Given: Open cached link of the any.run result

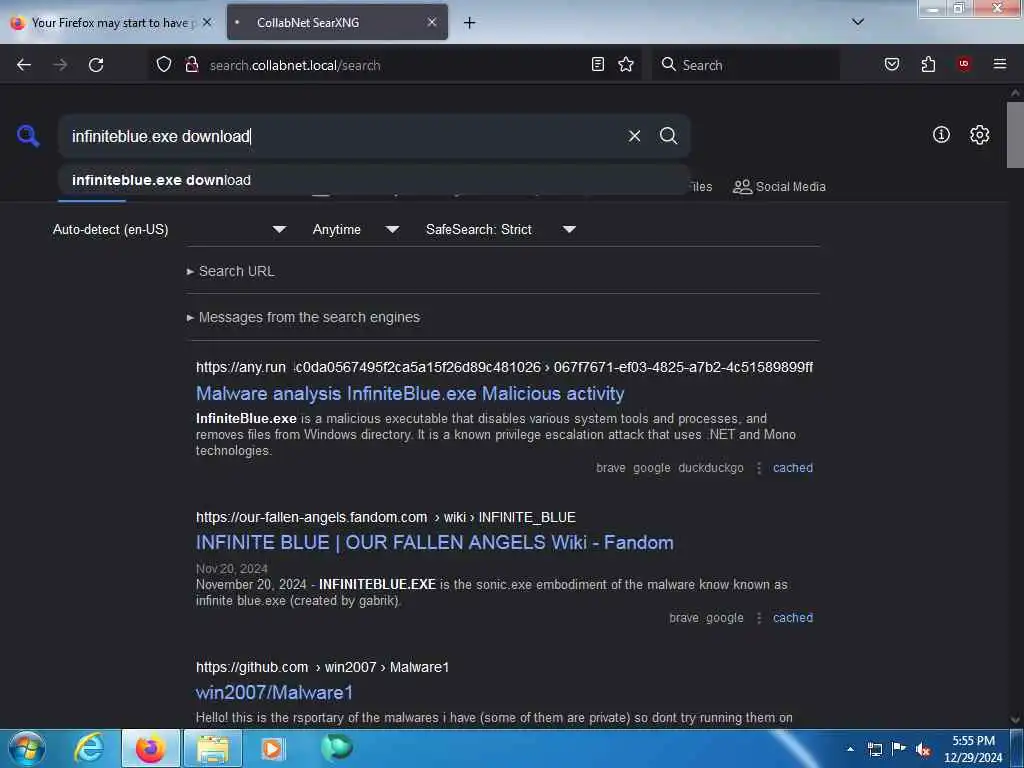Looking at the screenshot, I should 793,468.
